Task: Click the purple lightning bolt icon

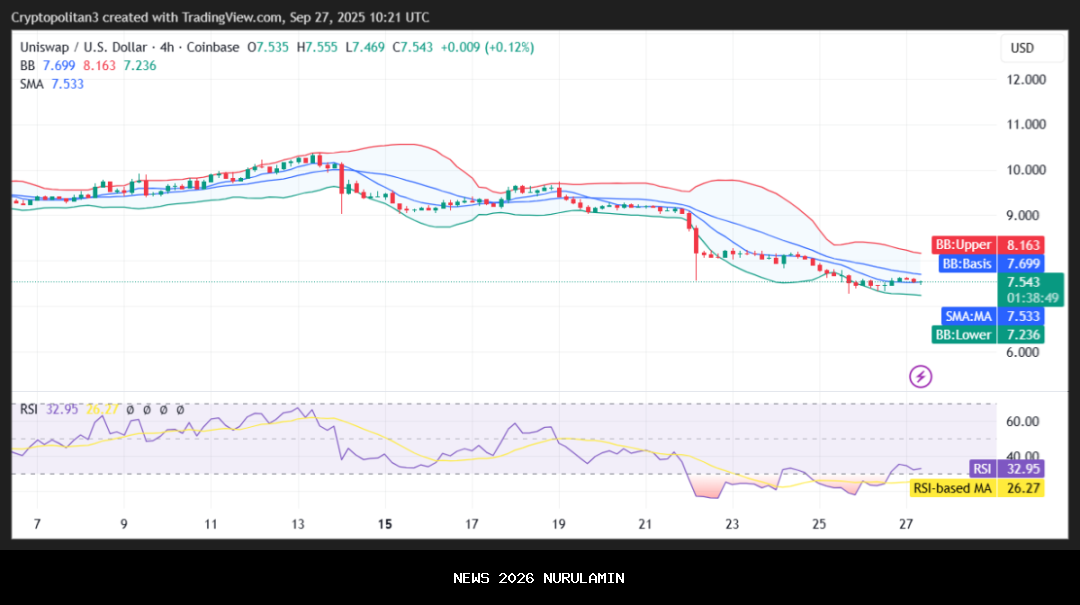Action: [920, 376]
